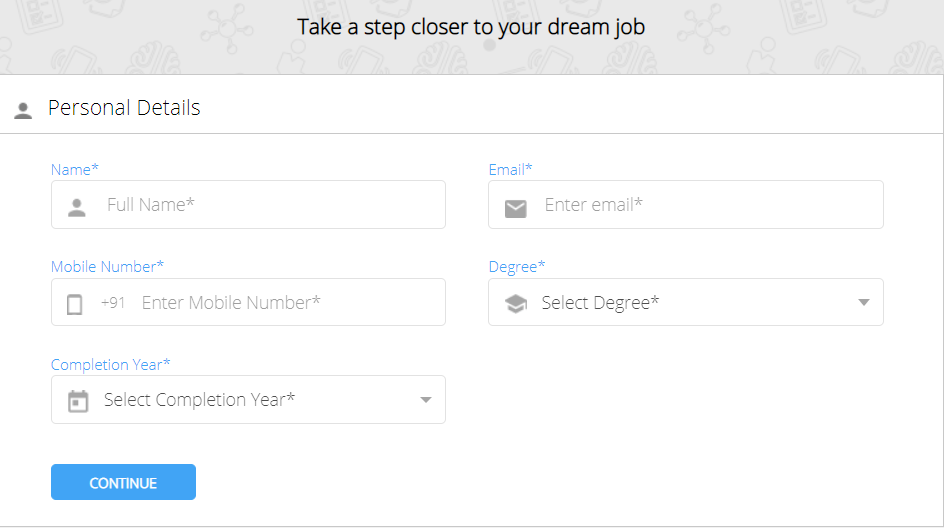Click the envelope icon in the email field
Image resolution: width=944 pixels, height=528 pixels.
point(515,209)
